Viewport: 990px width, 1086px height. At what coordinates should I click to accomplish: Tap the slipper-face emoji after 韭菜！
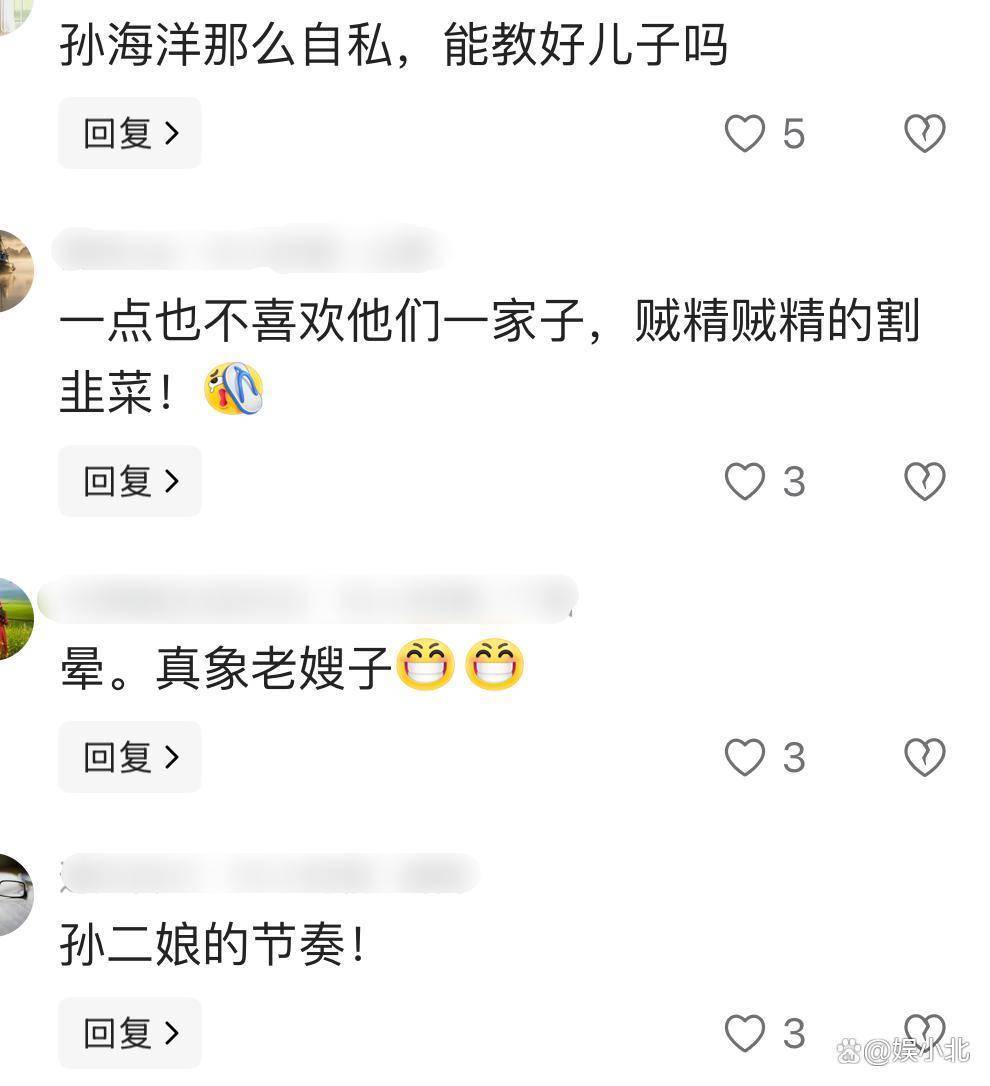pos(233,389)
